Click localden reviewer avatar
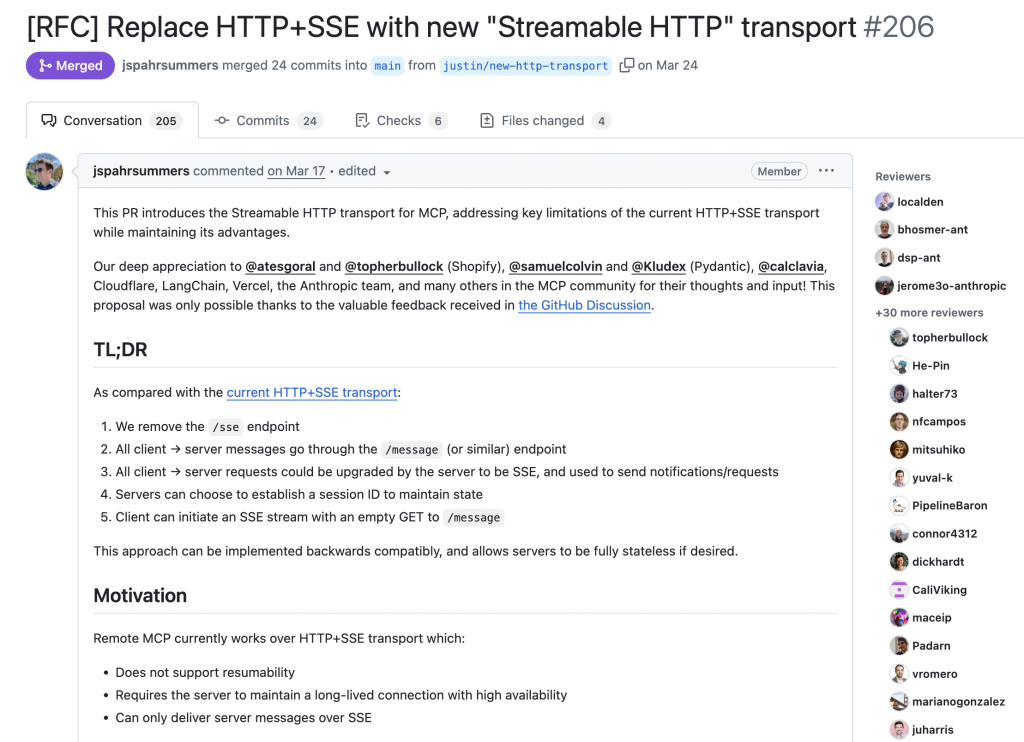Screen dimensions: 1024x742 (884, 202)
